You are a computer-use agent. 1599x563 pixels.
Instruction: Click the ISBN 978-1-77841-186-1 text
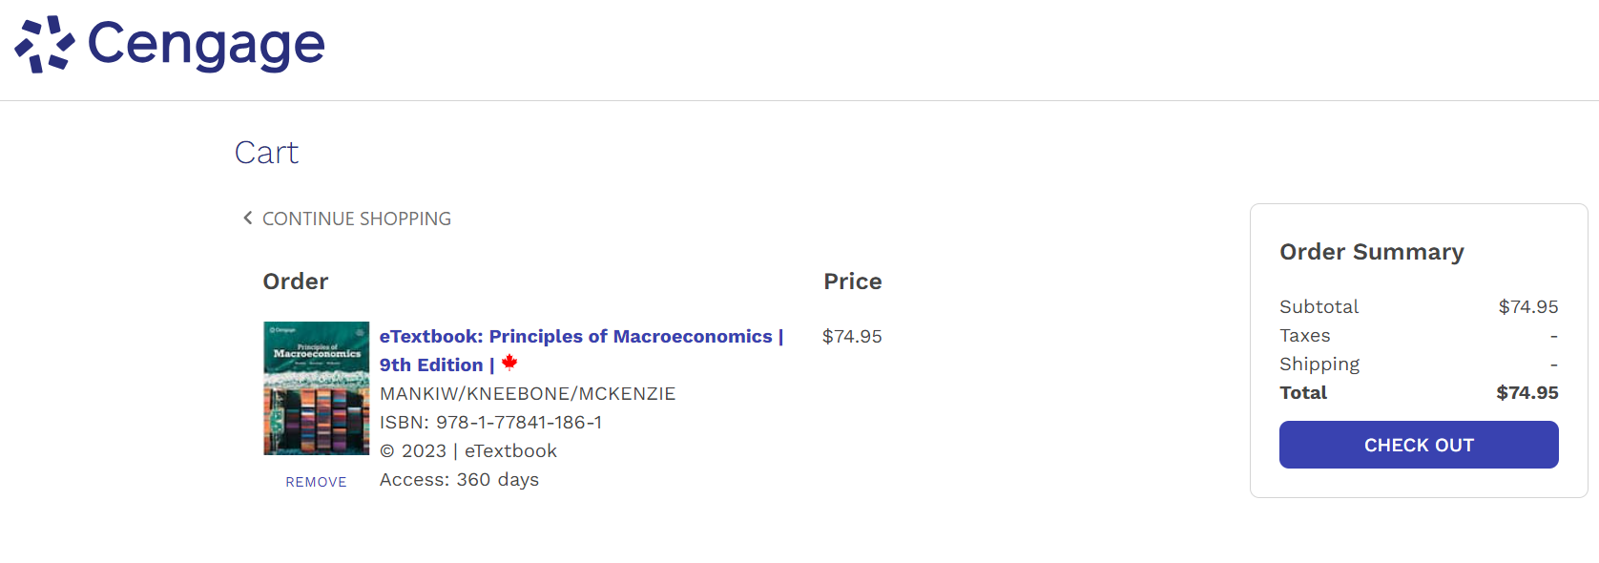click(x=490, y=422)
